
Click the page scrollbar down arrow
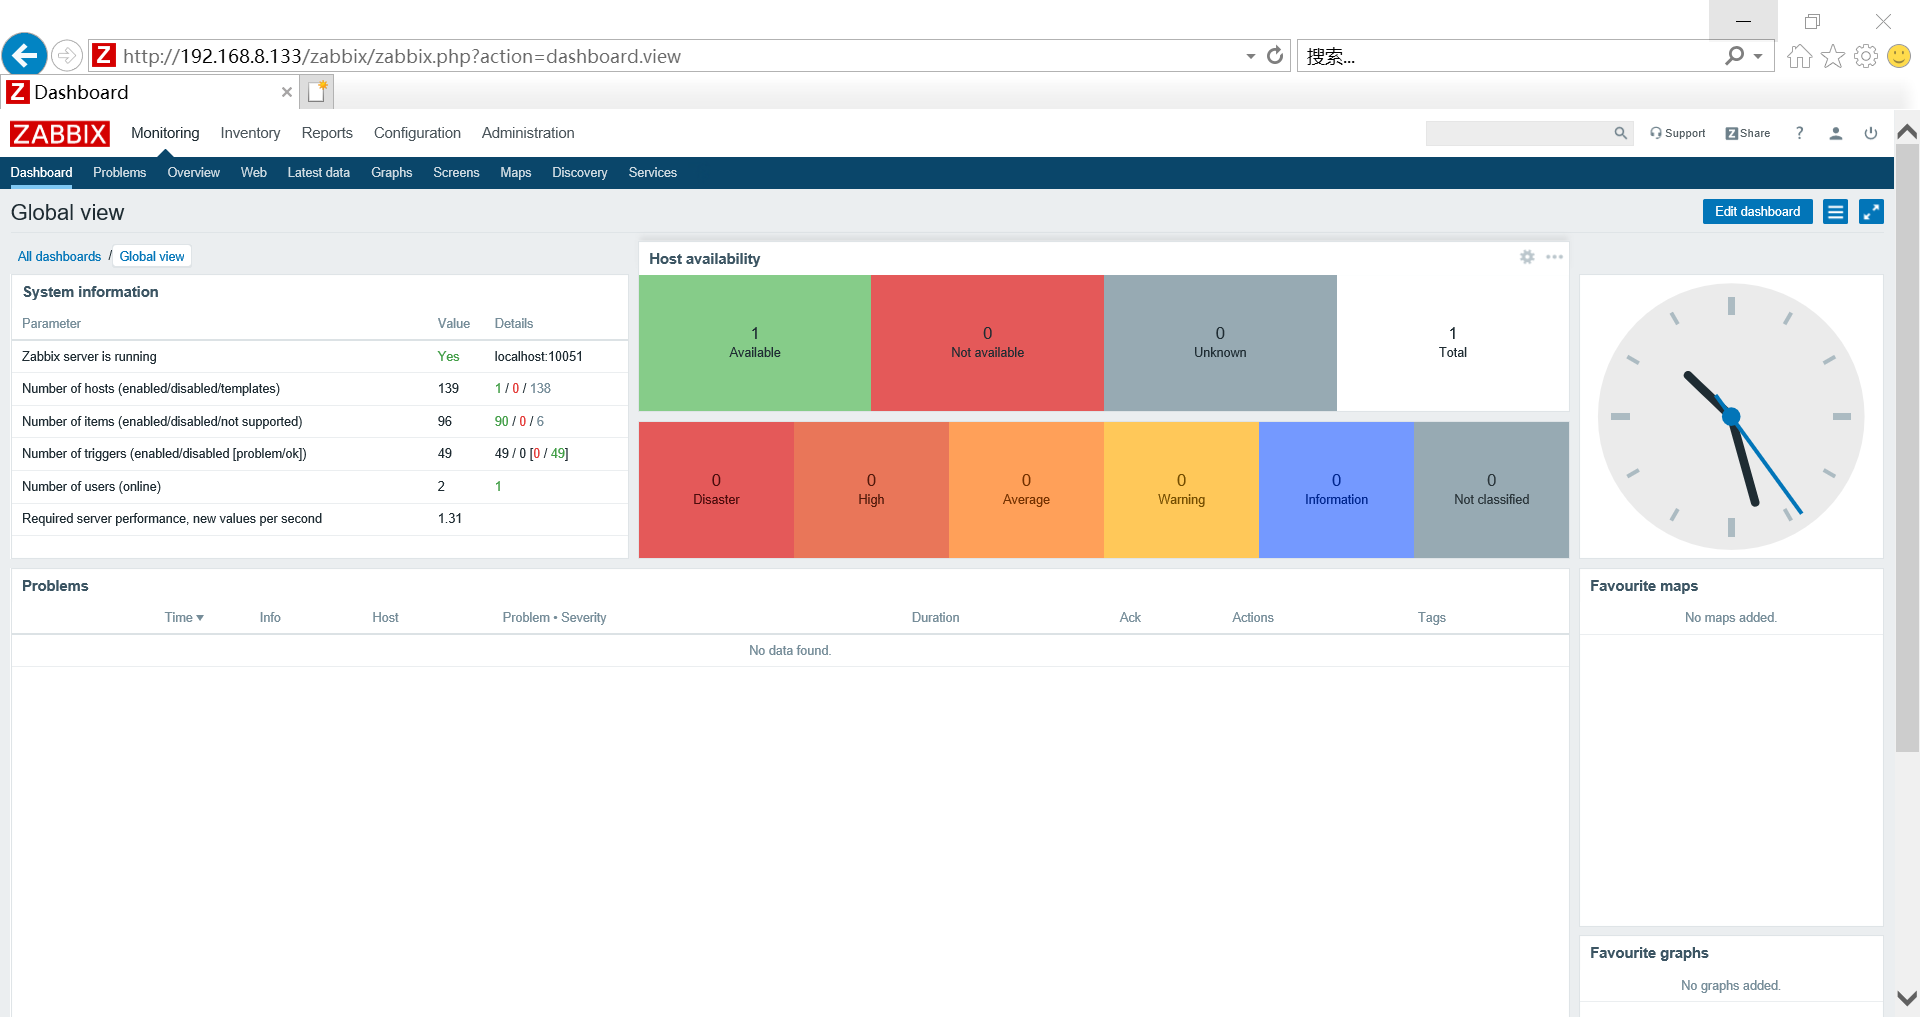pos(1907,998)
